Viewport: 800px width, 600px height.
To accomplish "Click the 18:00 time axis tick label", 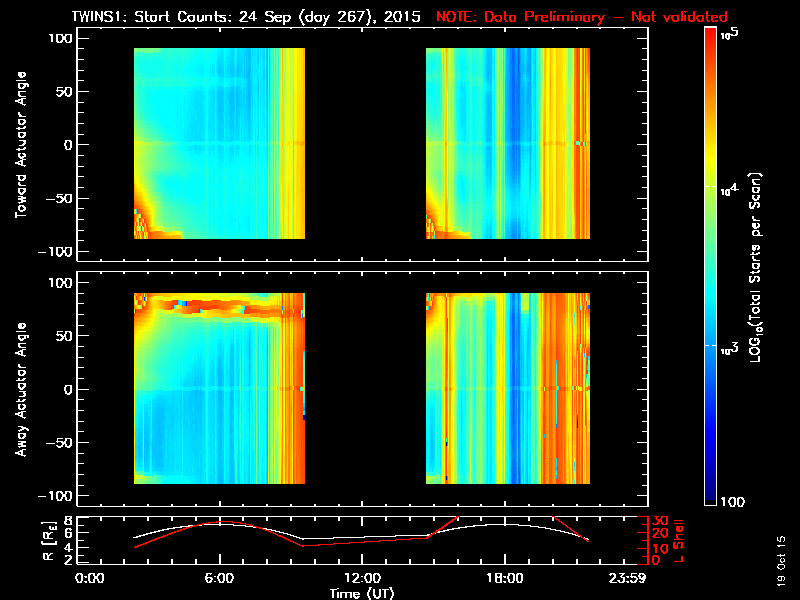I will pyautogui.click(x=505, y=579).
